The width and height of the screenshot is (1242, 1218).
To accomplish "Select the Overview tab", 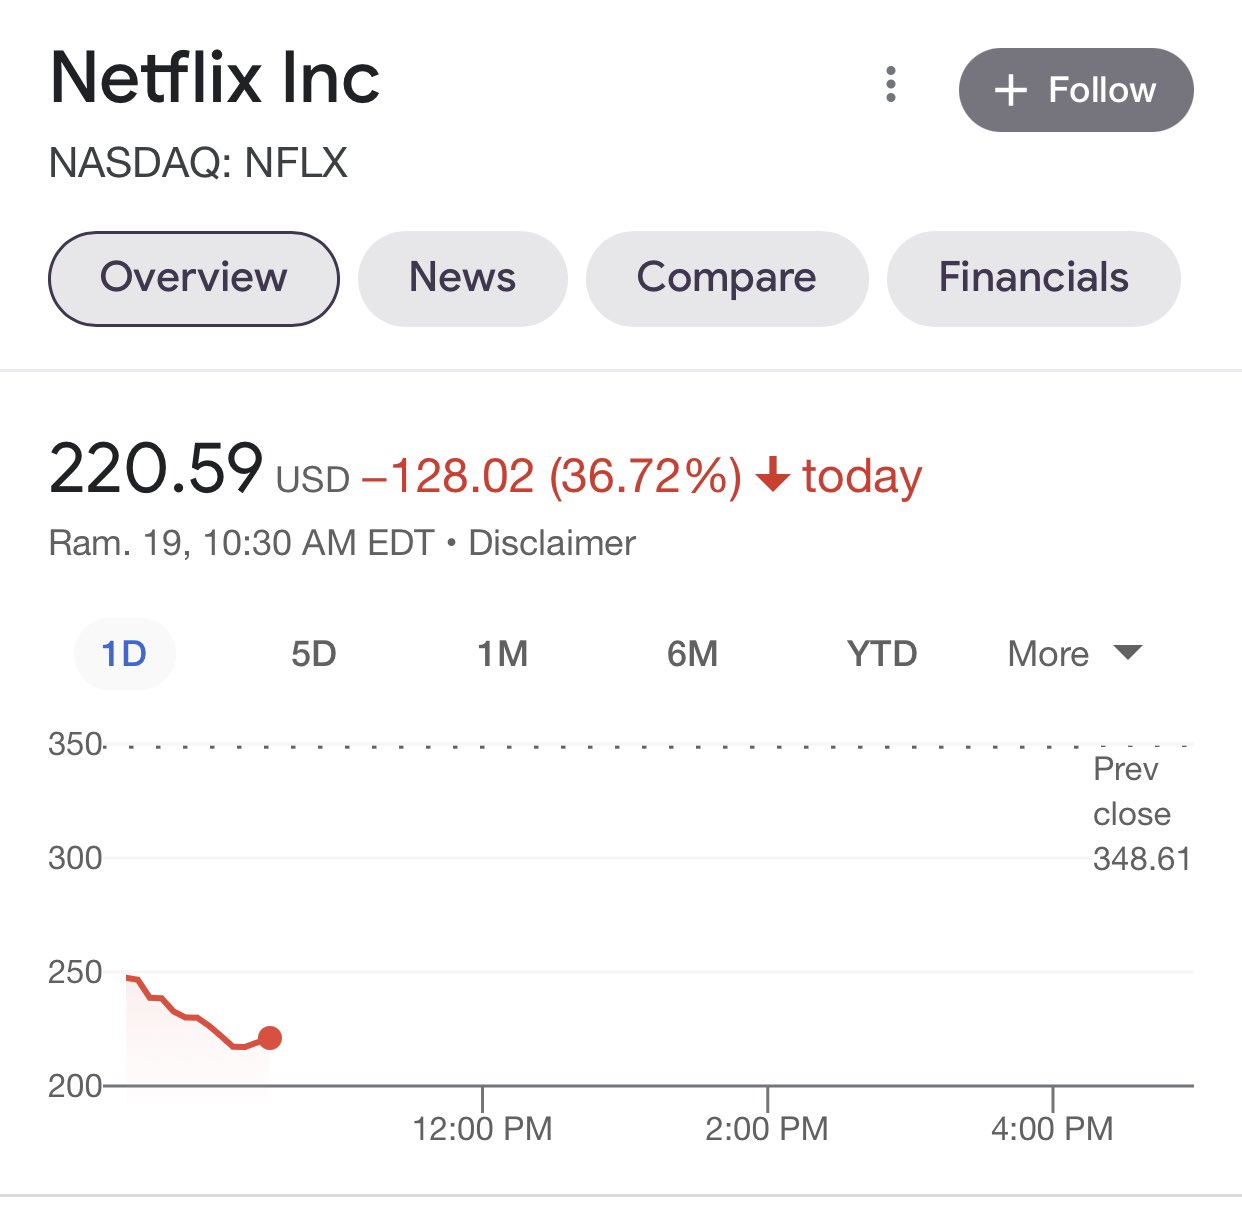I will [x=194, y=278].
